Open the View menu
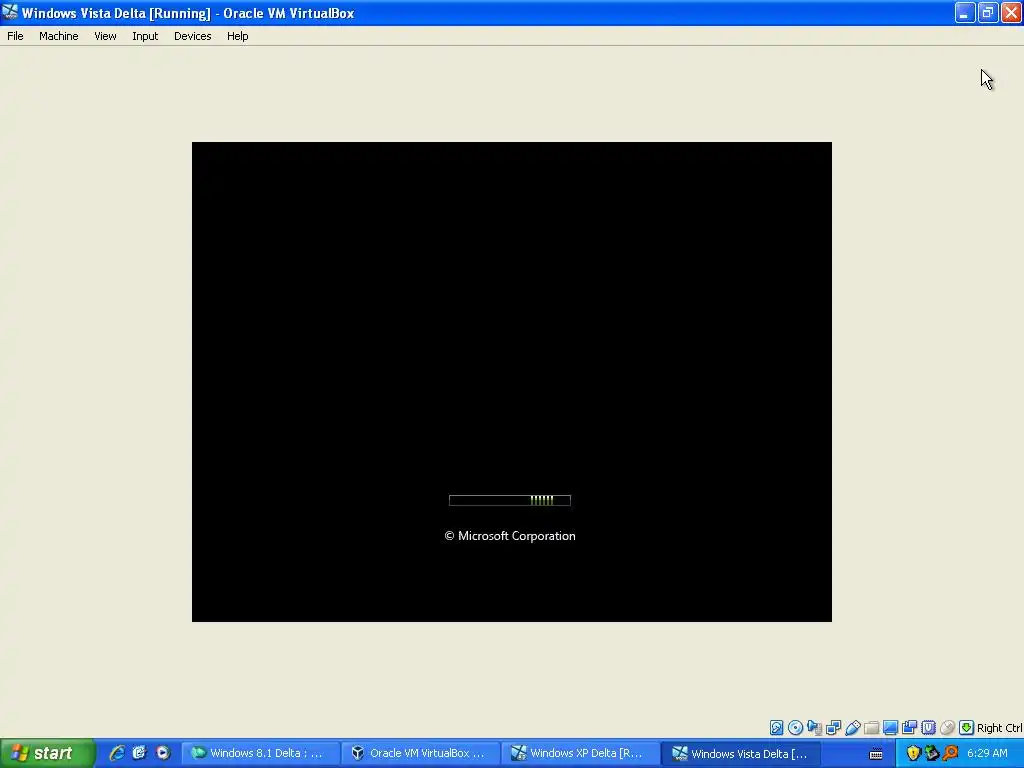 [105, 36]
